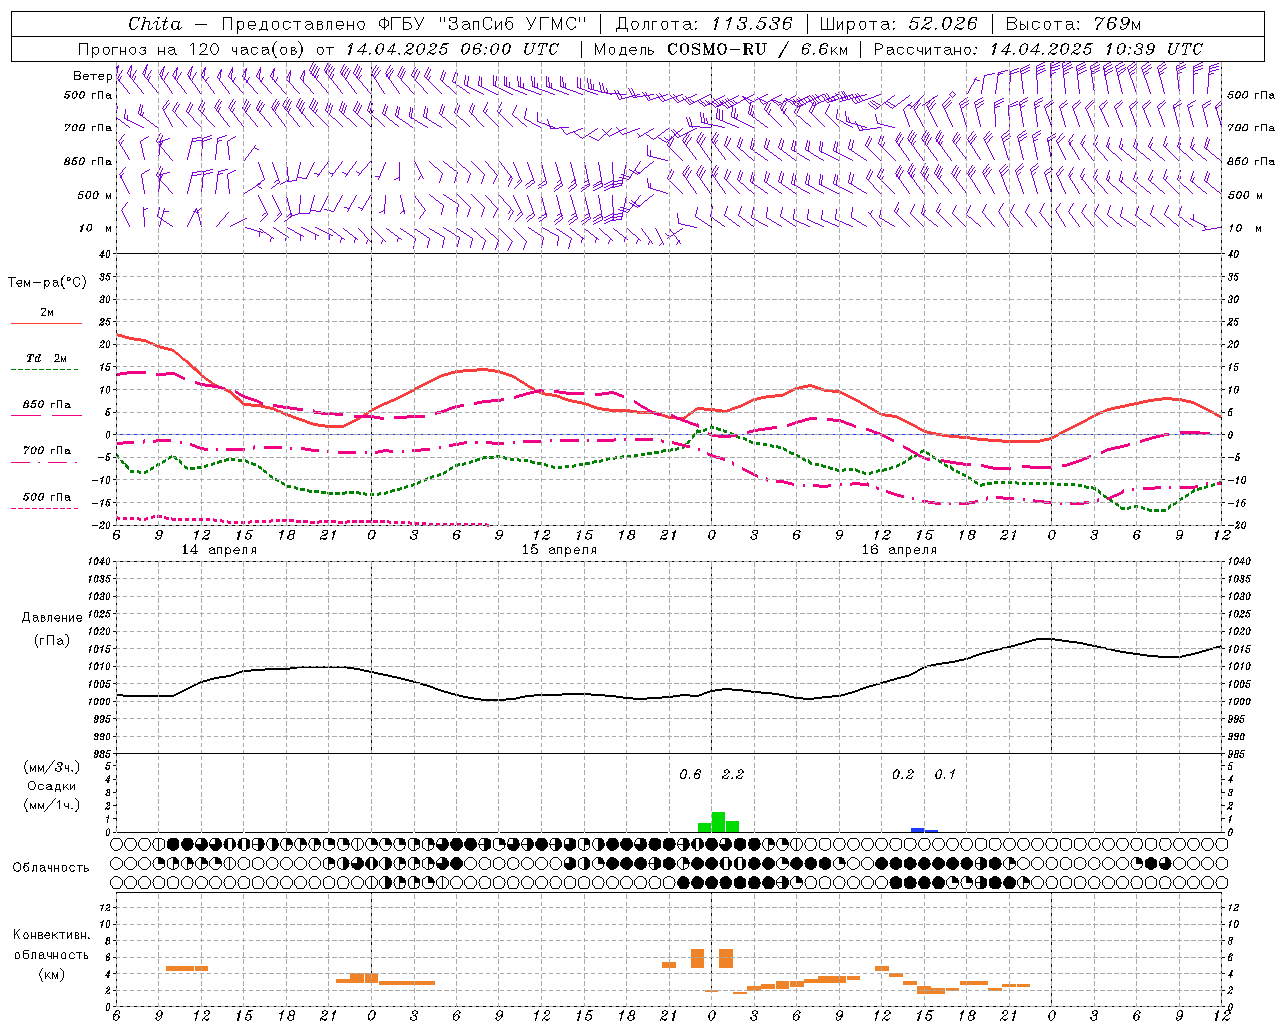Click the "10 м" label left of wind barbs

96,229
